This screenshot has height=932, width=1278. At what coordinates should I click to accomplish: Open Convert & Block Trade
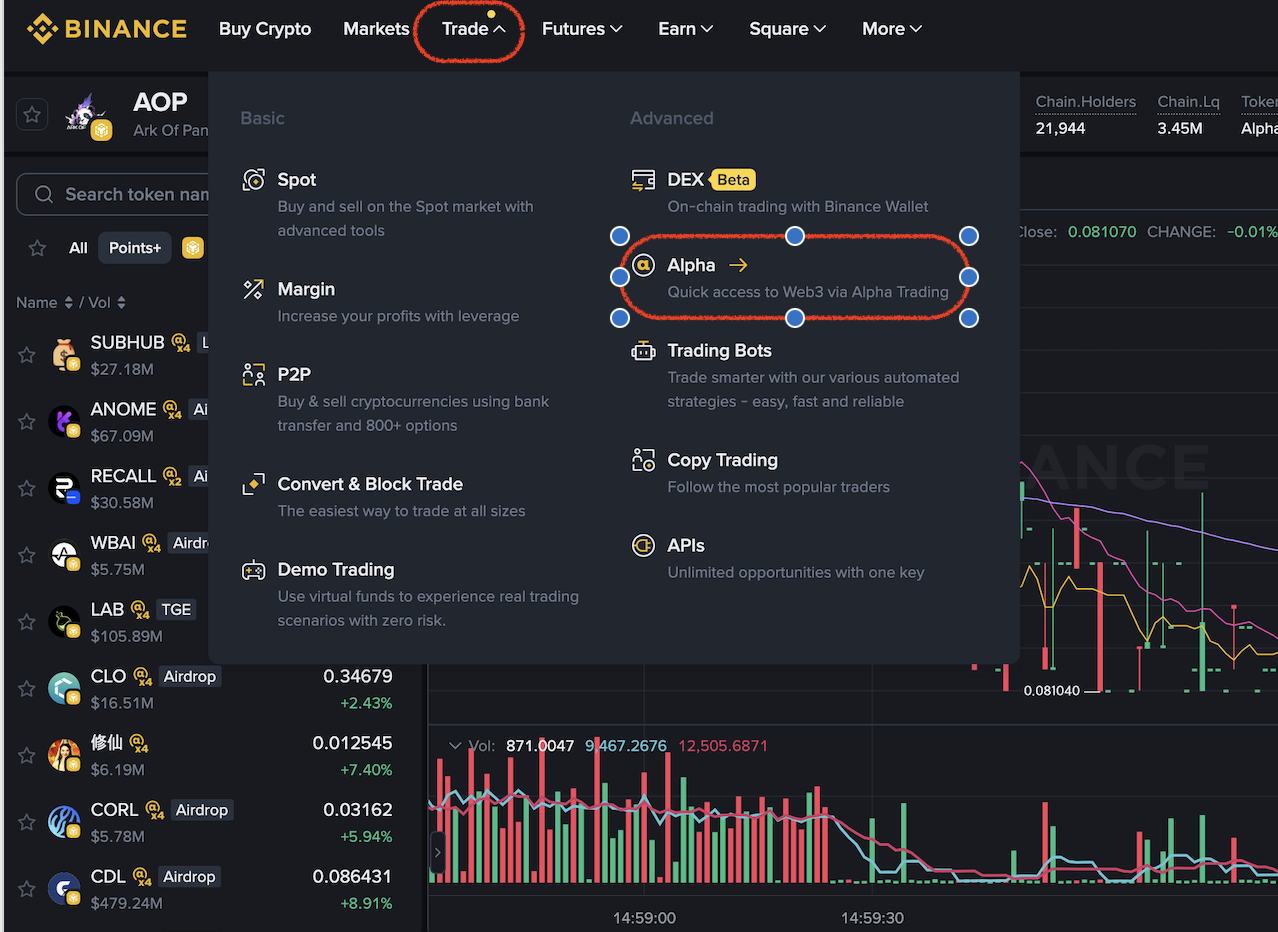[370, 484]
